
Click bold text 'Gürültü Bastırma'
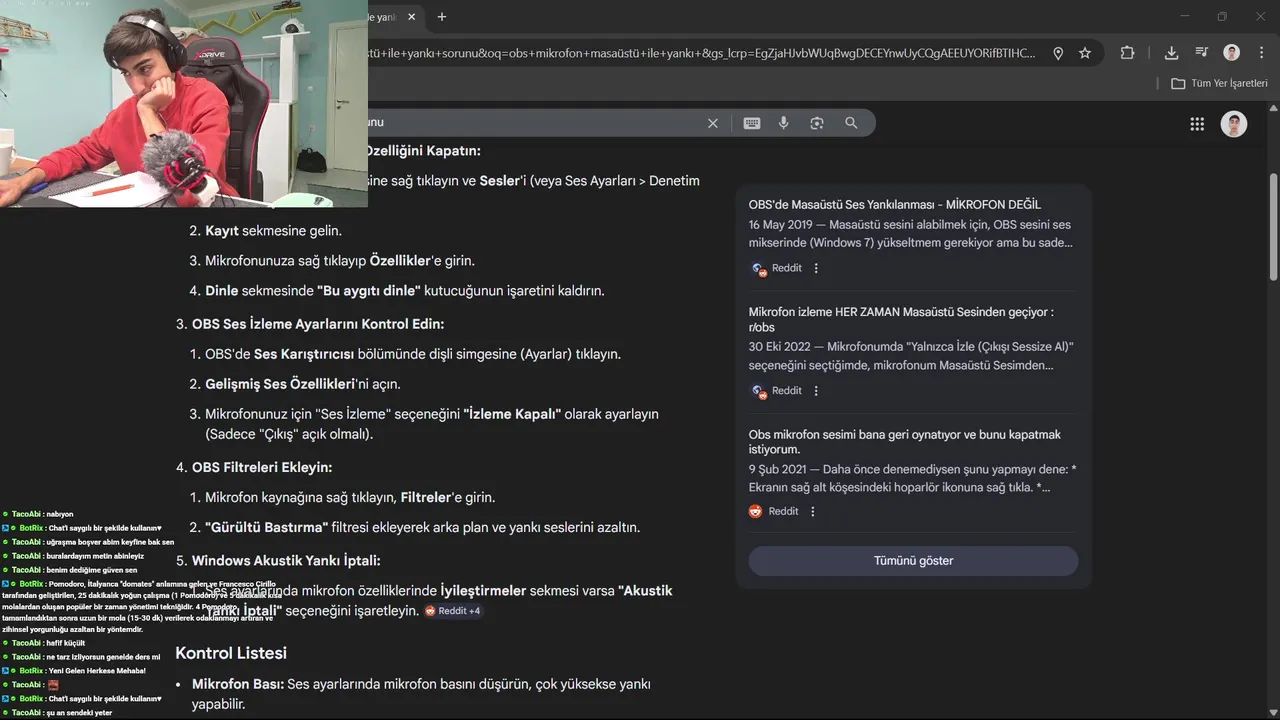coord(266,527)
